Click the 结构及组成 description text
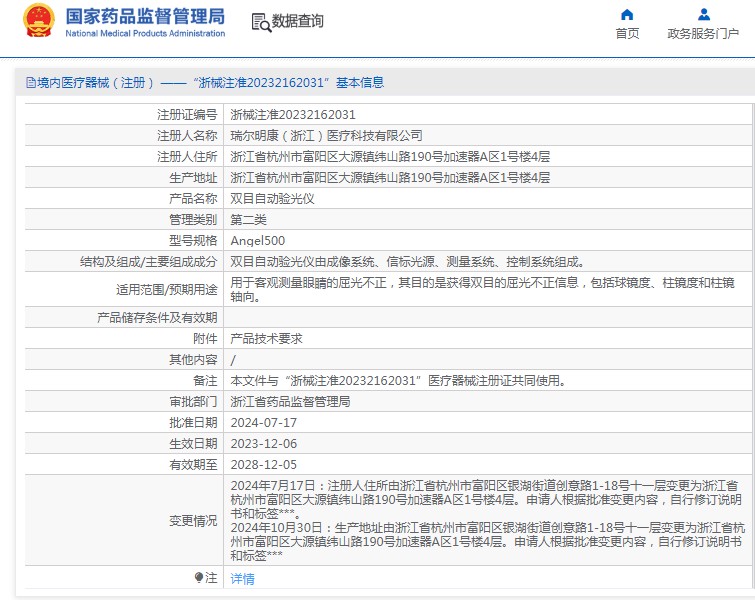This screenshot has height=600, width=755. pyautogui.click(x=407, y=261)
